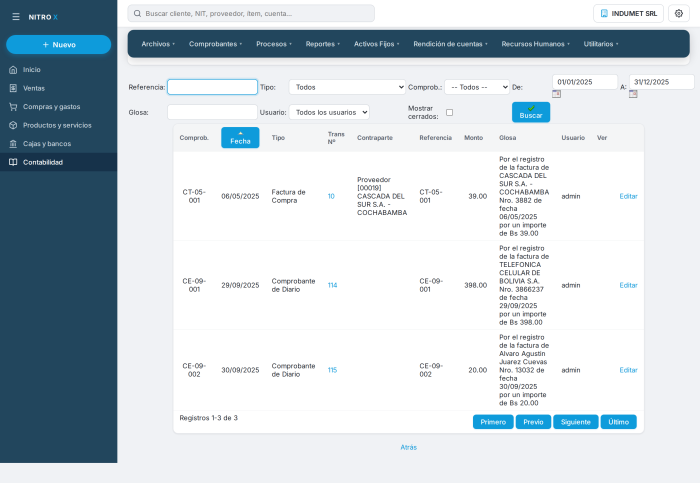Click the Compras y gastos cart icon
This screenshot has height=483, width=700.
(13, 107)
